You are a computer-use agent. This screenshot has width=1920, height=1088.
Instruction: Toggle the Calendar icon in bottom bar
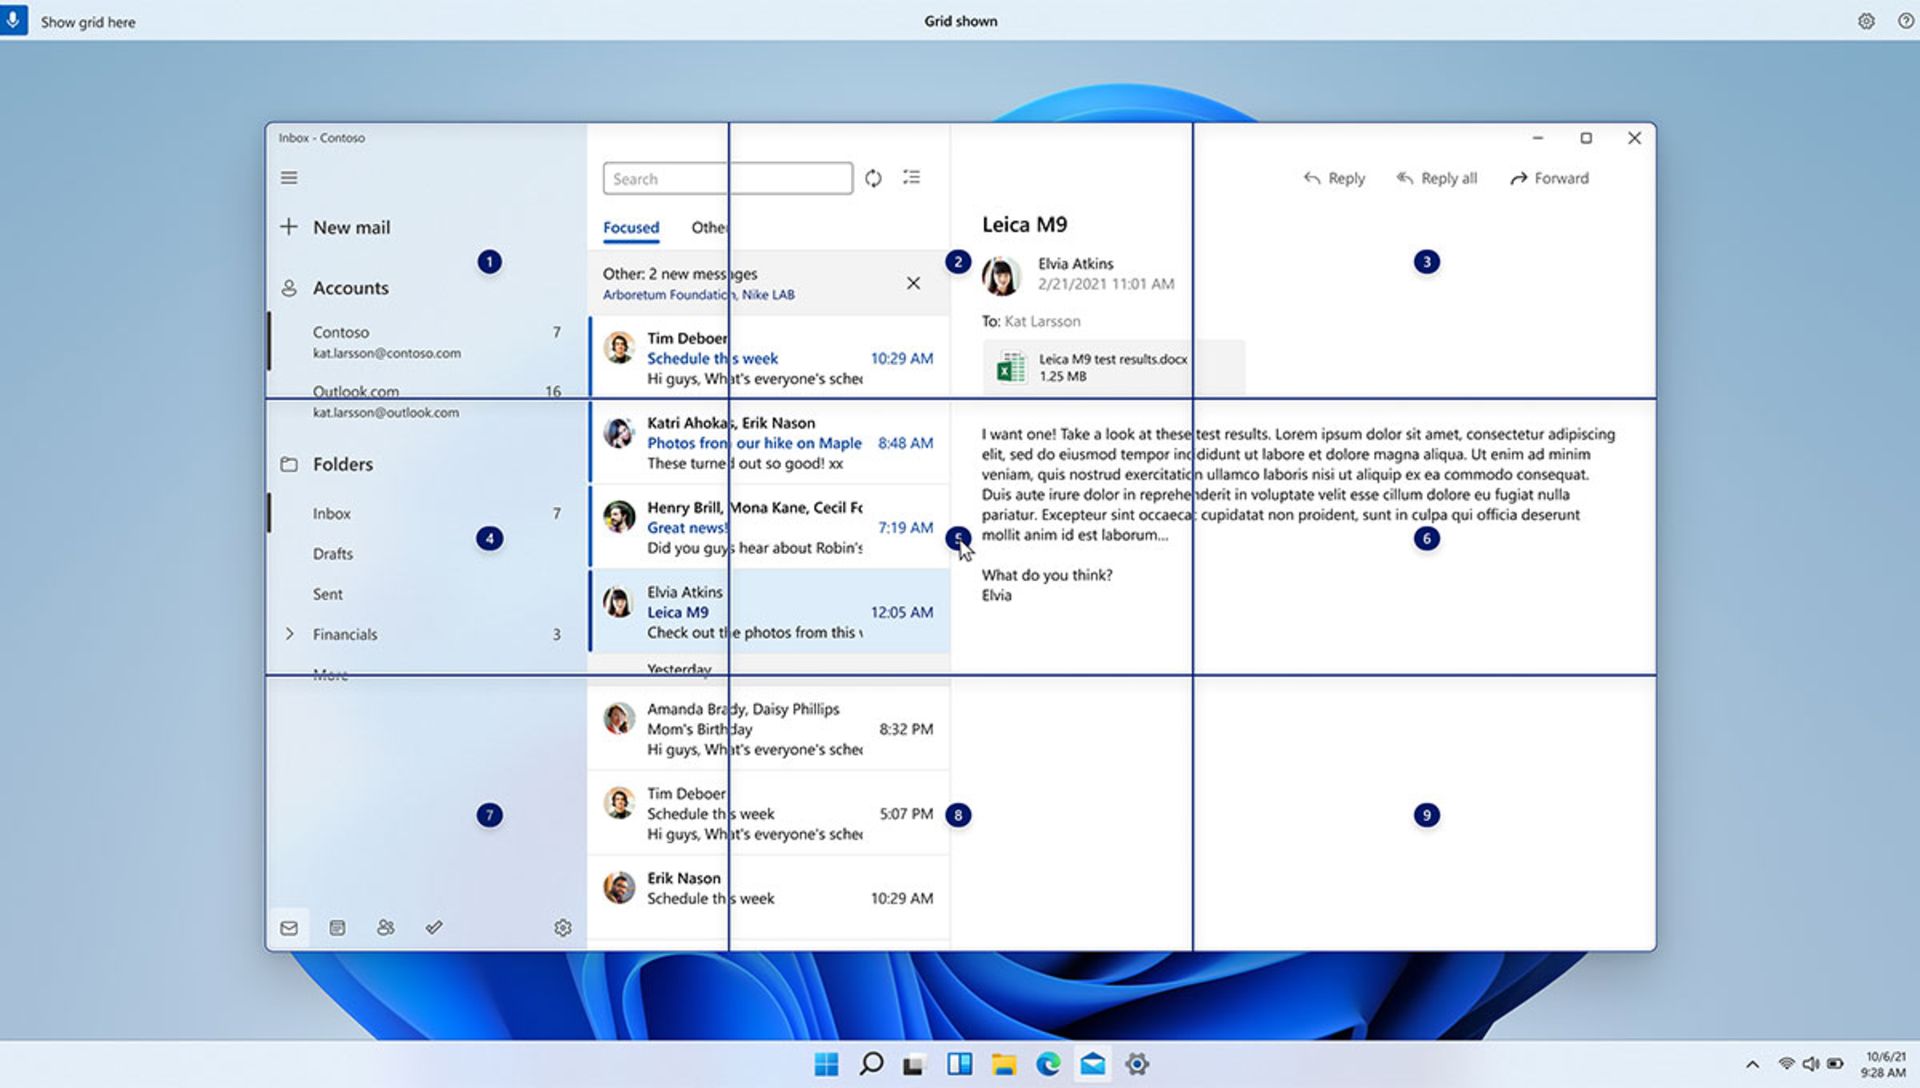pyautogui.click(x=338, y=927)
